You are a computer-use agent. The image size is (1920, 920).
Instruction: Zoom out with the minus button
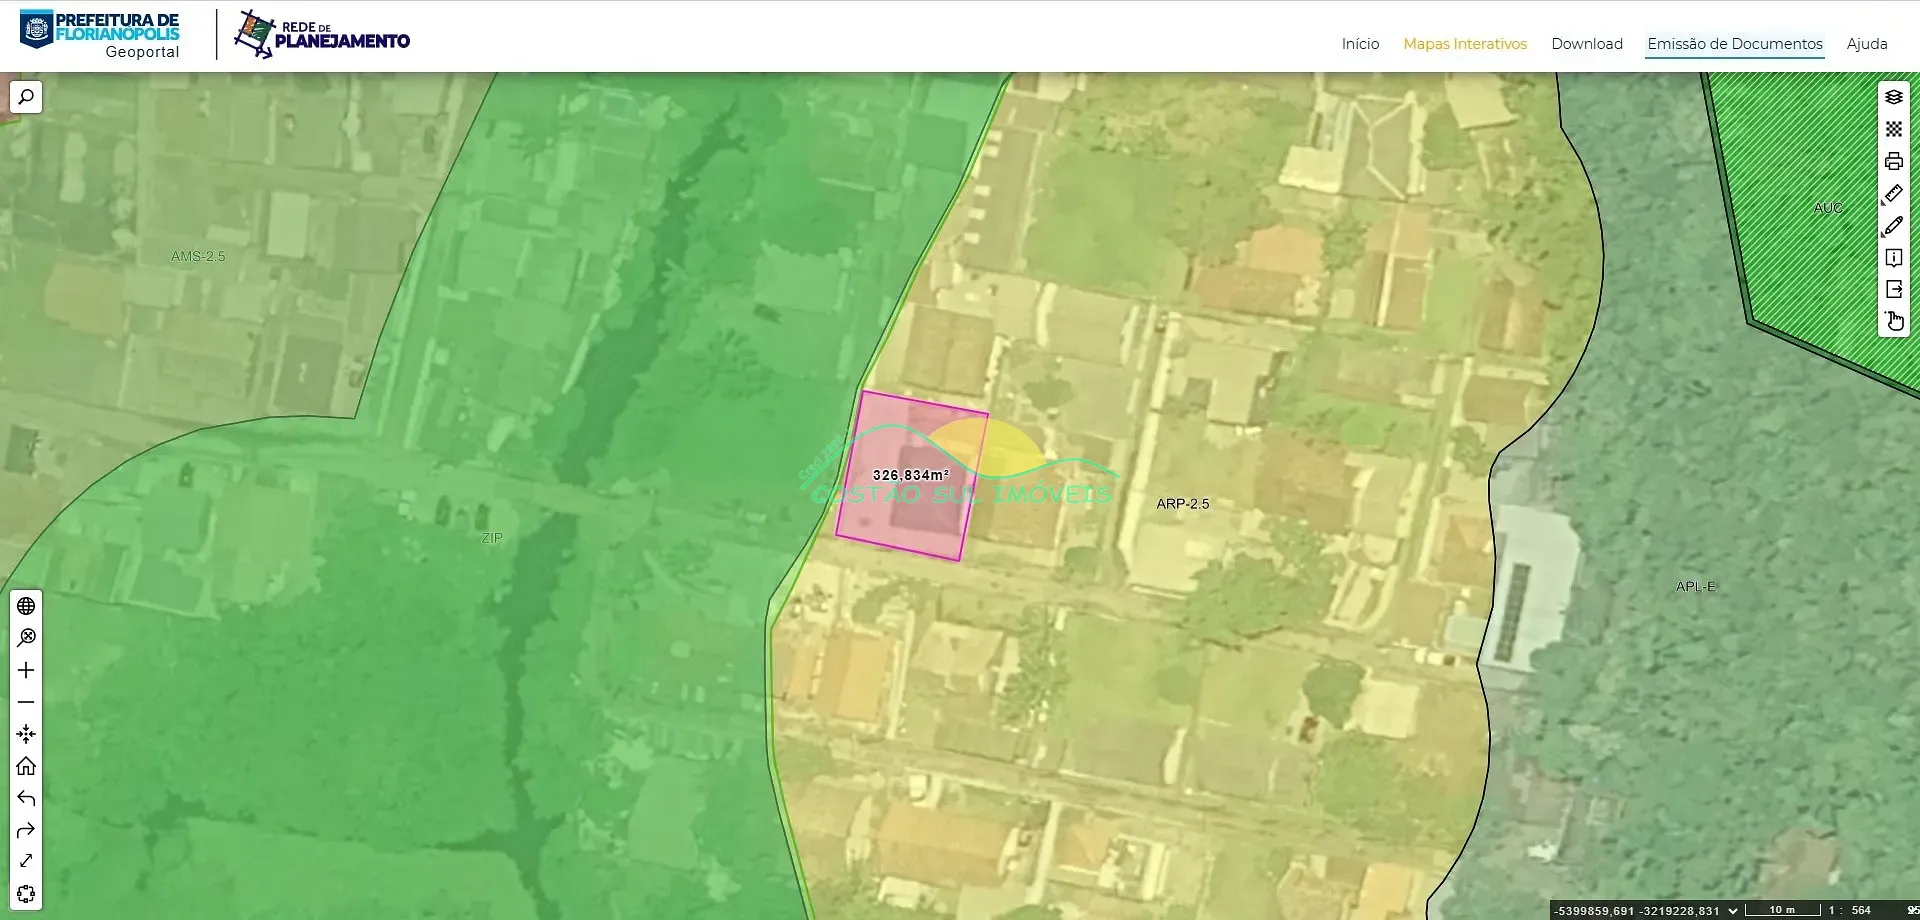click(x=26, y=702)
